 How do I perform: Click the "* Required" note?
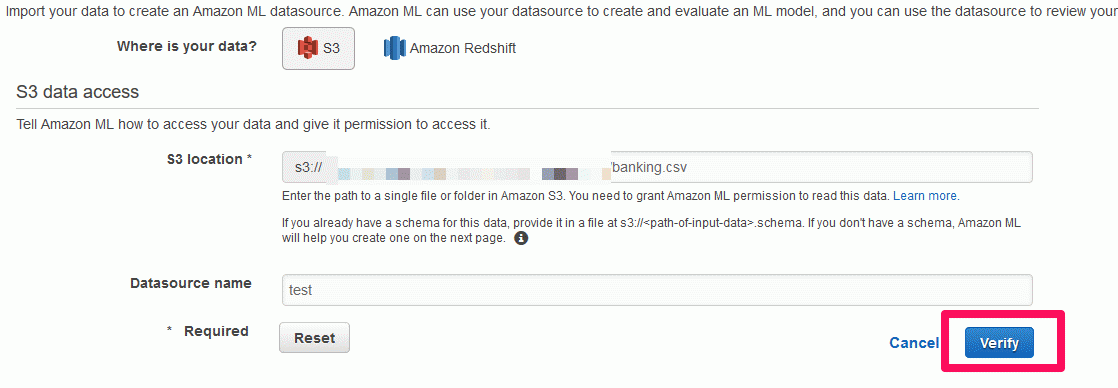pyautogui.click(x=207, y=331)
